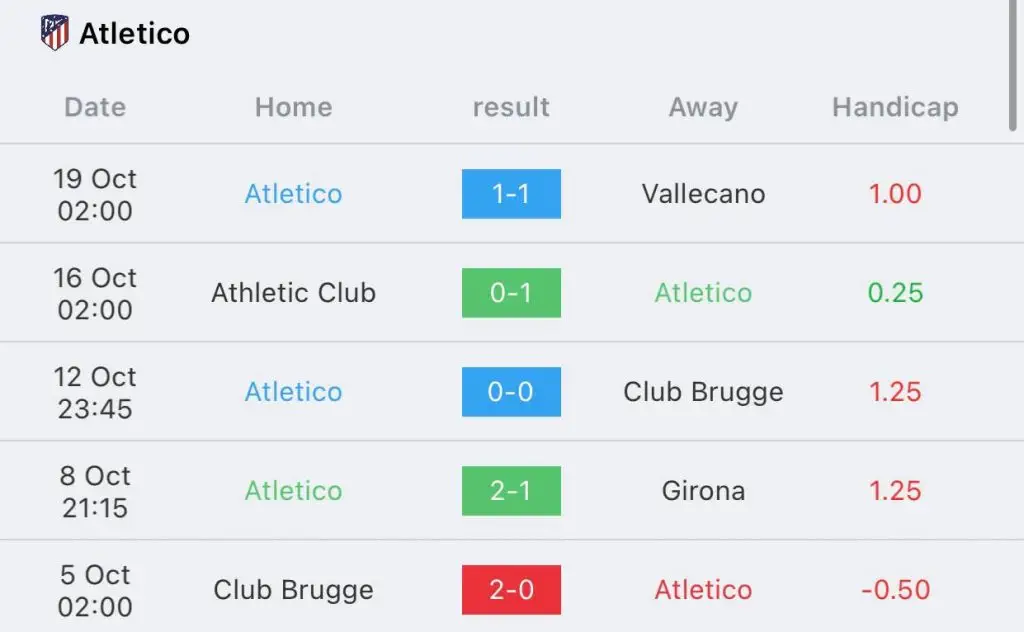Open the 2-1 result against Girona
The width and height of the screenshot is (1024, 632).
tap(511, 491)
